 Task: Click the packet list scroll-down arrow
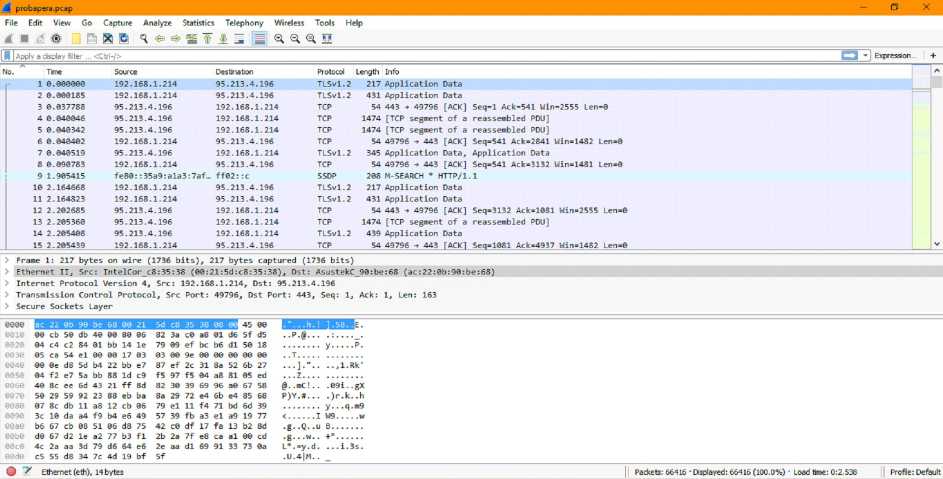[937, 244]
